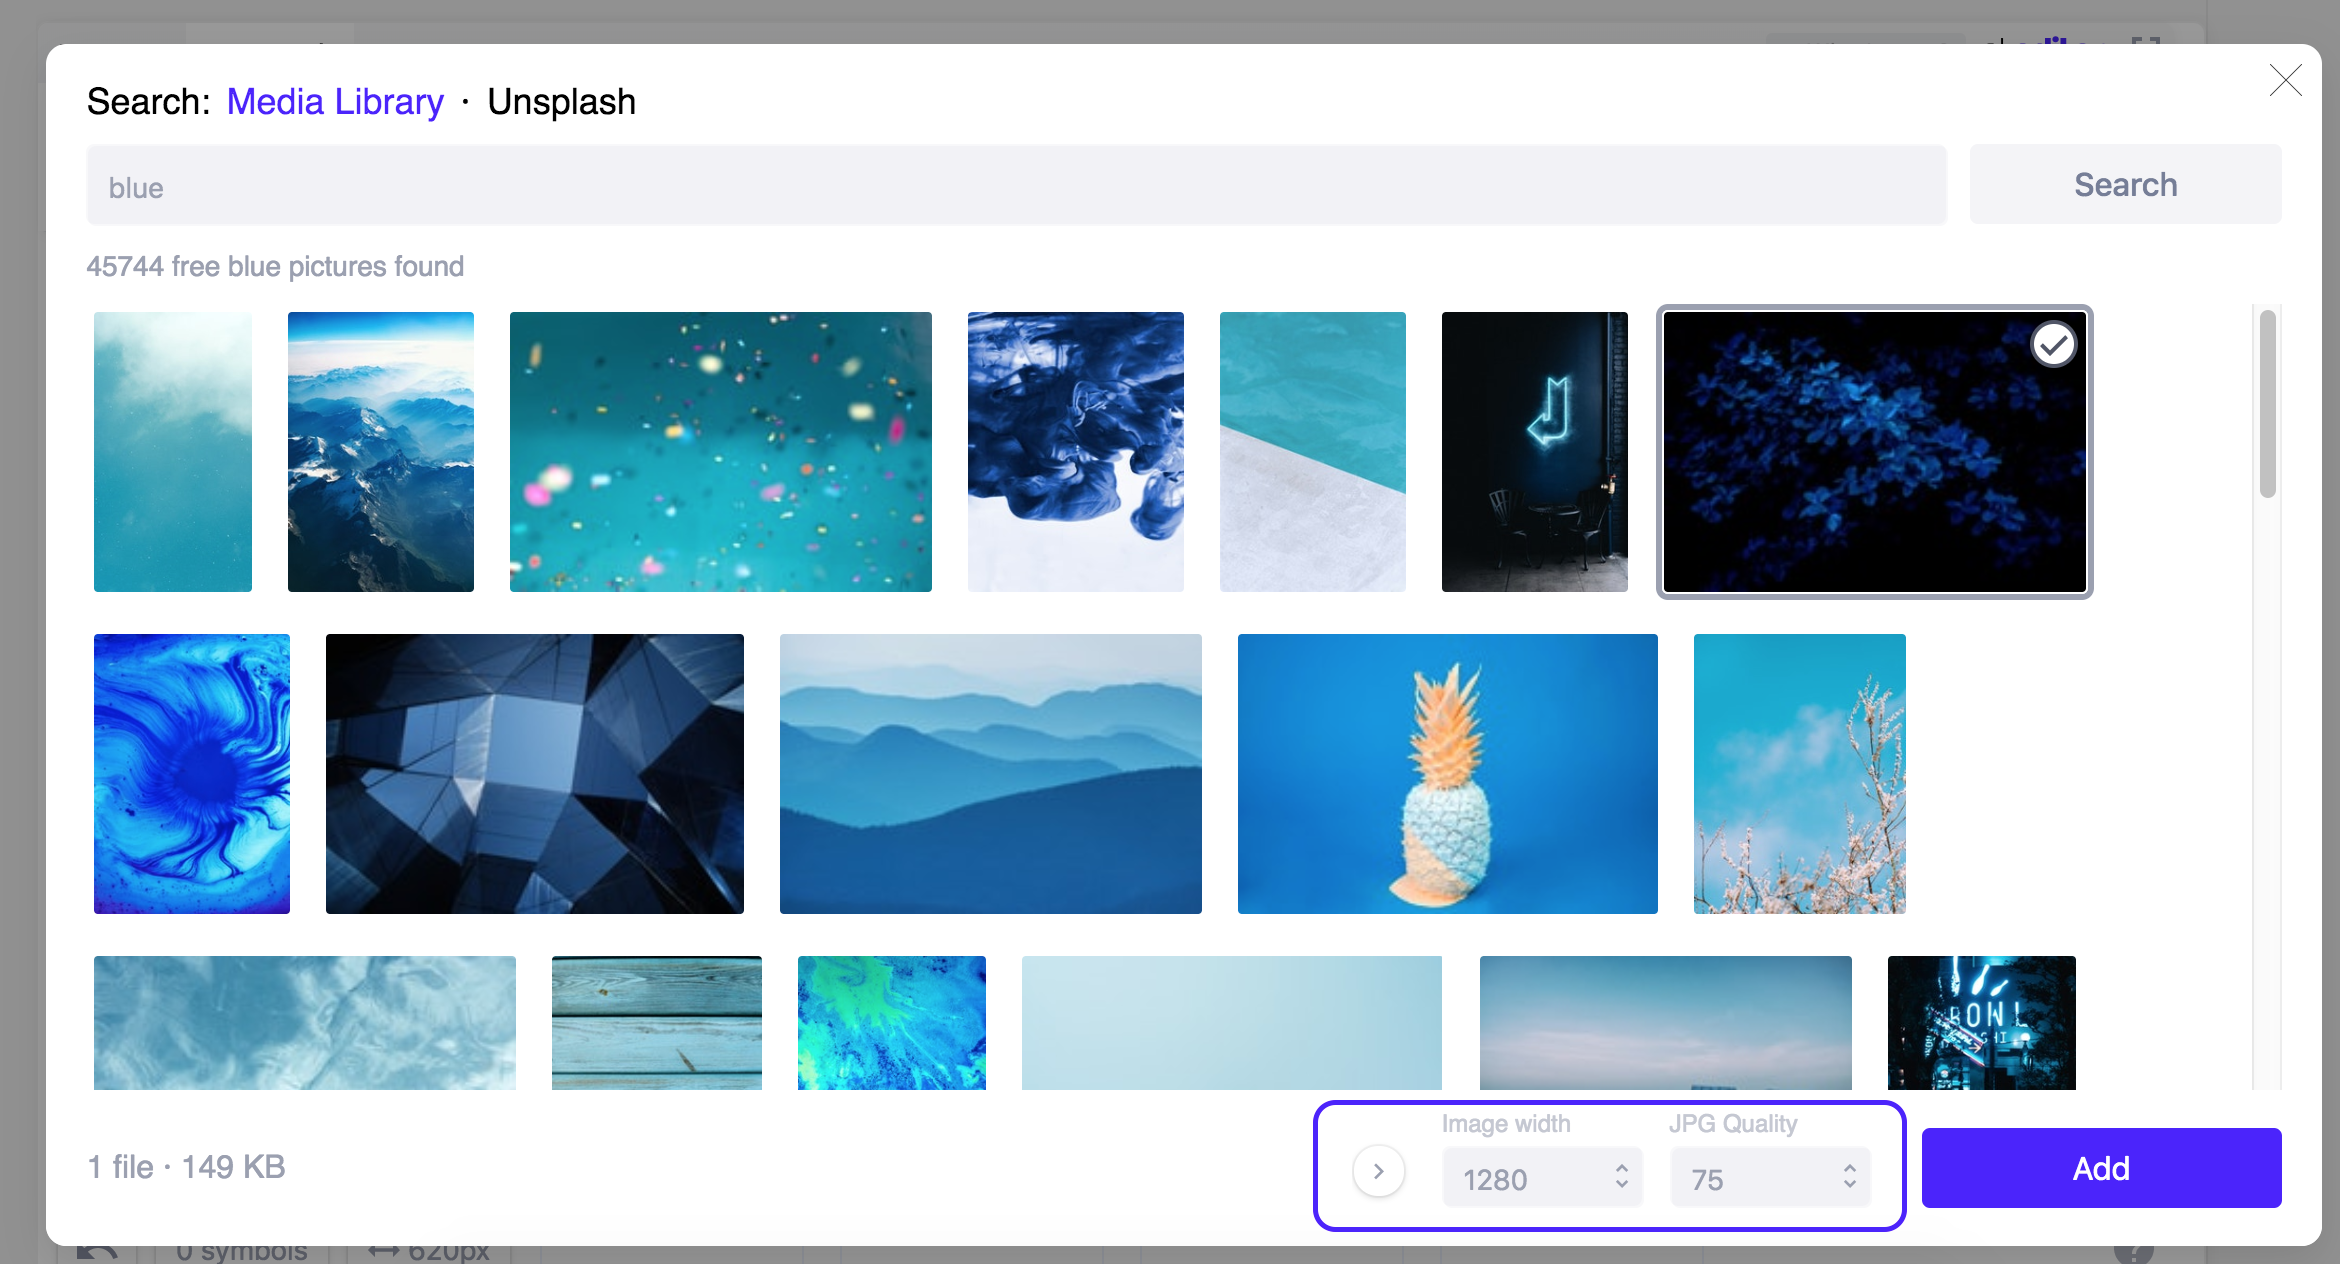Select the blue ink in water photo
Image resolution: width=2340 pixels, height=1264 pixels.
[x=1075, y=452]
